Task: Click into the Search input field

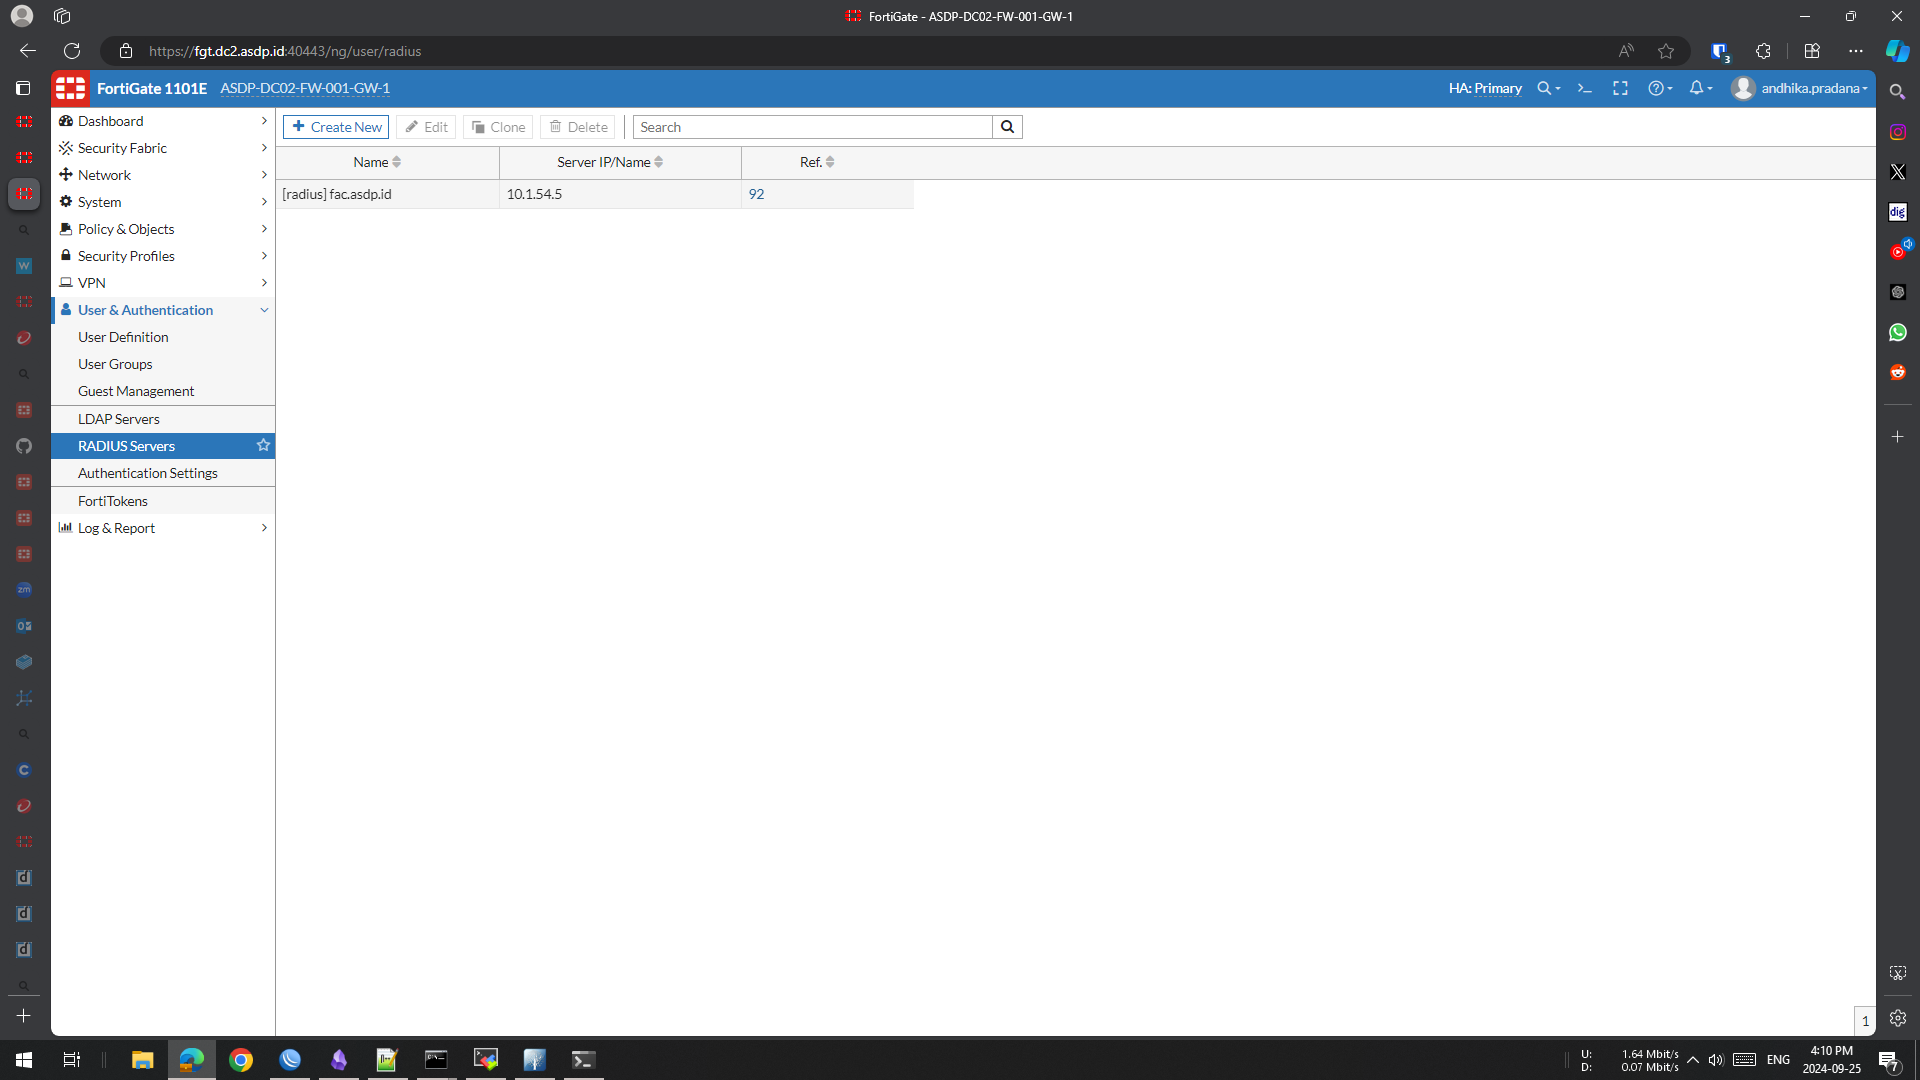Action: (x=813, y=127)
